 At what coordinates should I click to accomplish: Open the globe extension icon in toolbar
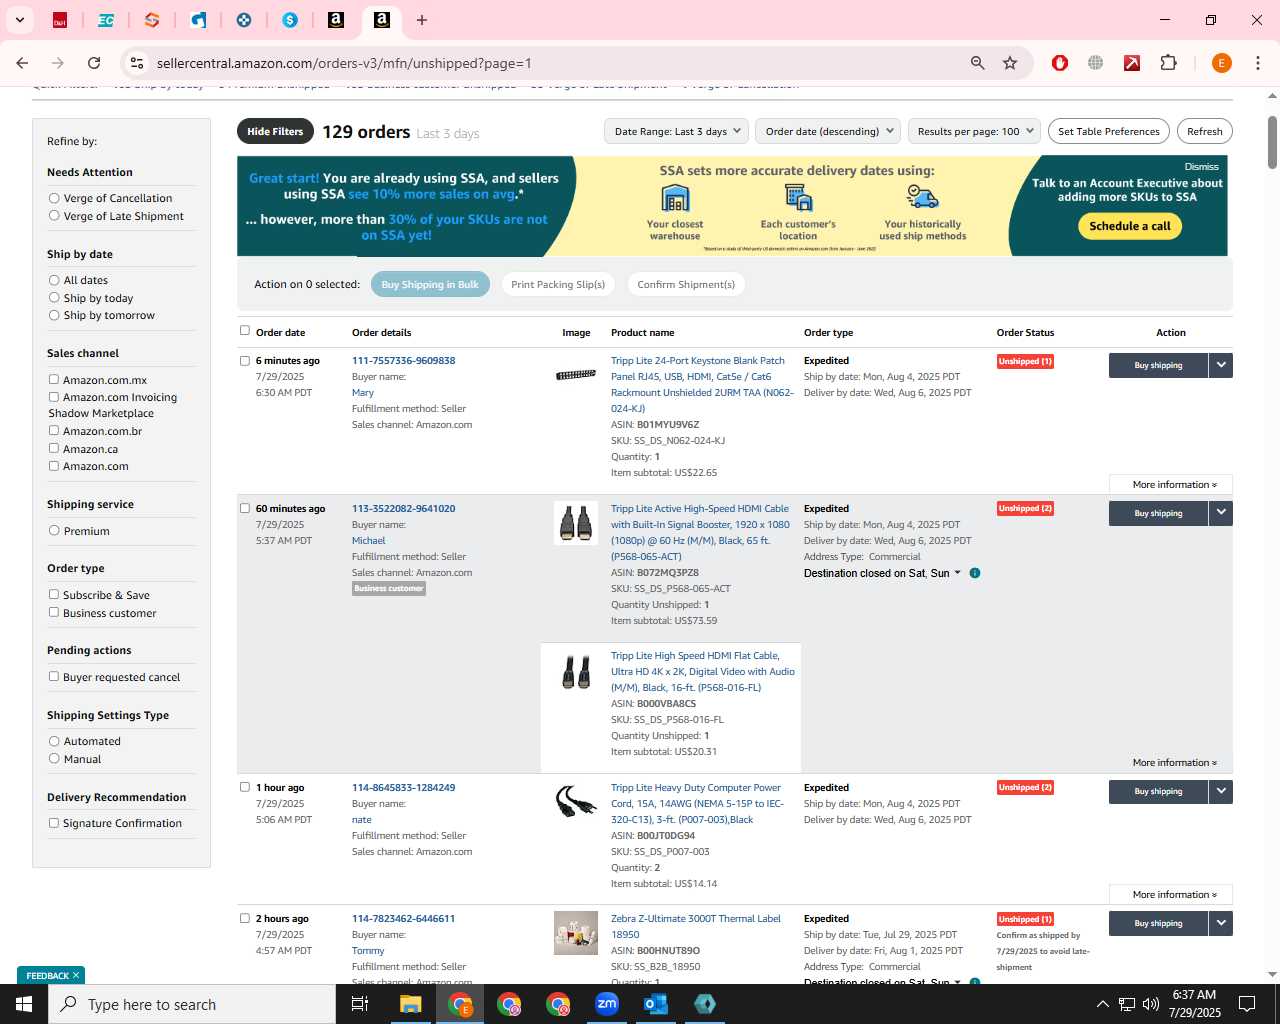[1096, 63]
